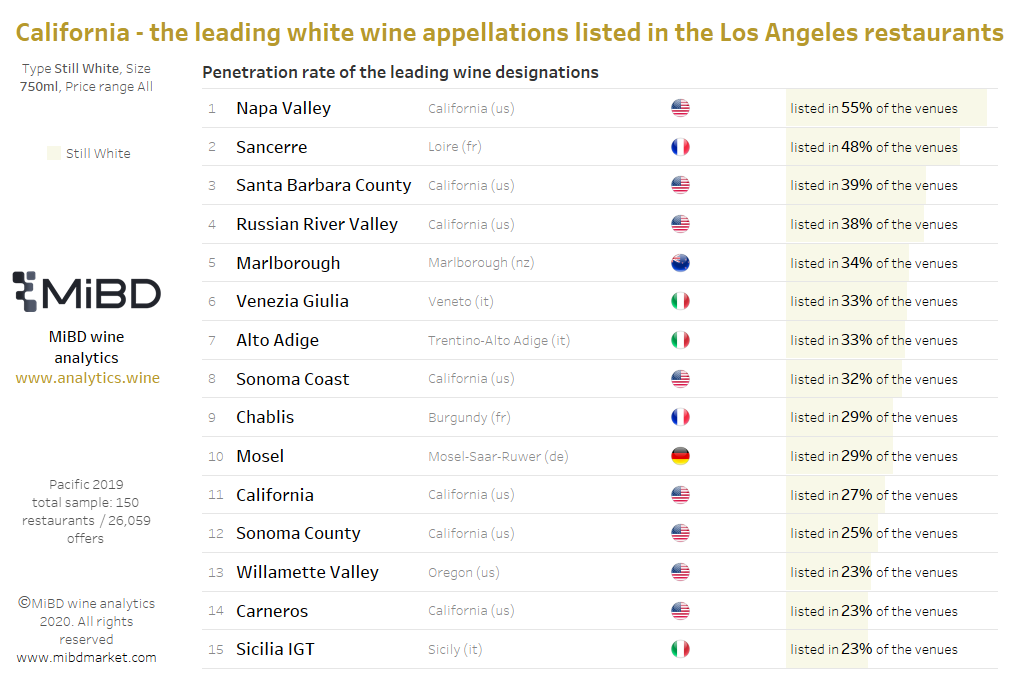This screenshot has height=681, width=1010.
Task: Click the US flag beside Willamette Valley
Action: point(680,571)
